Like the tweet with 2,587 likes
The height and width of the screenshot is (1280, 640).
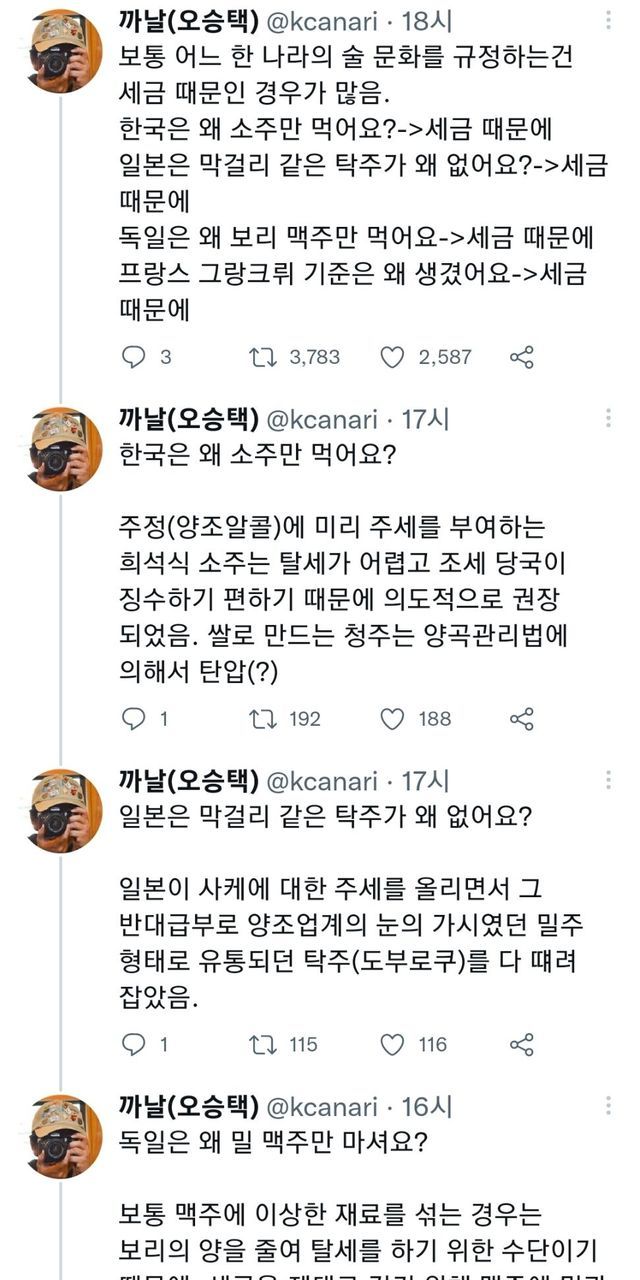(x=393, y=357)
